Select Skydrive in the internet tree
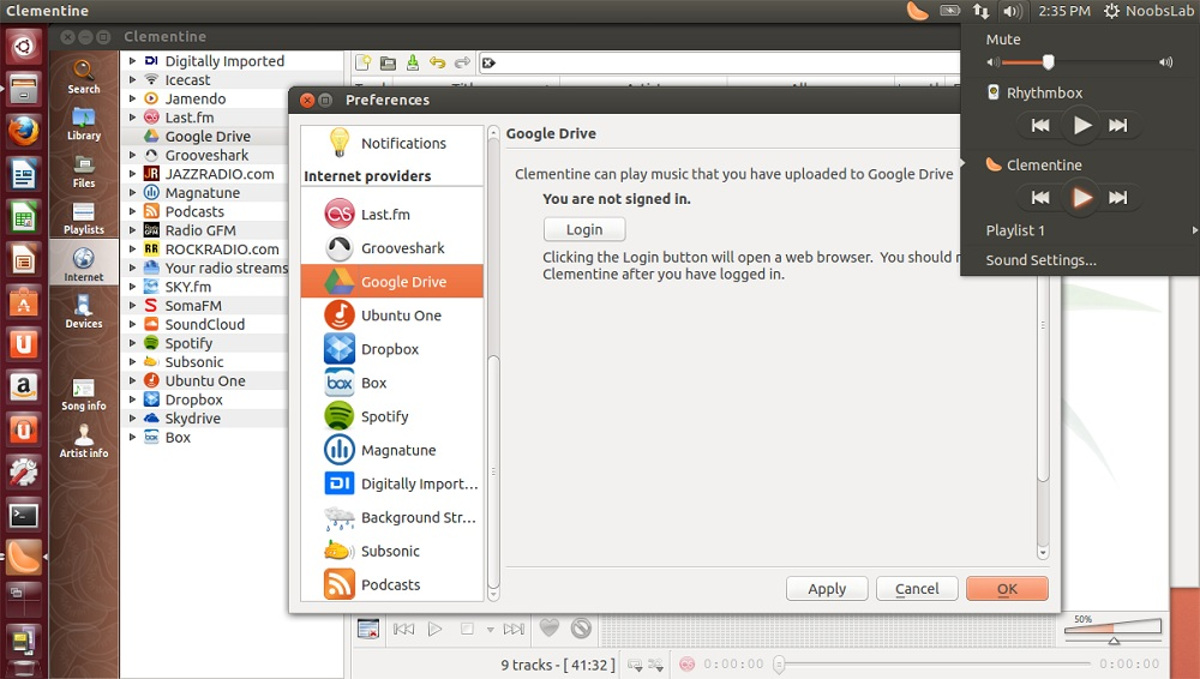The width and height of the screenshot is (1200, 679). [x=192, y=418]
